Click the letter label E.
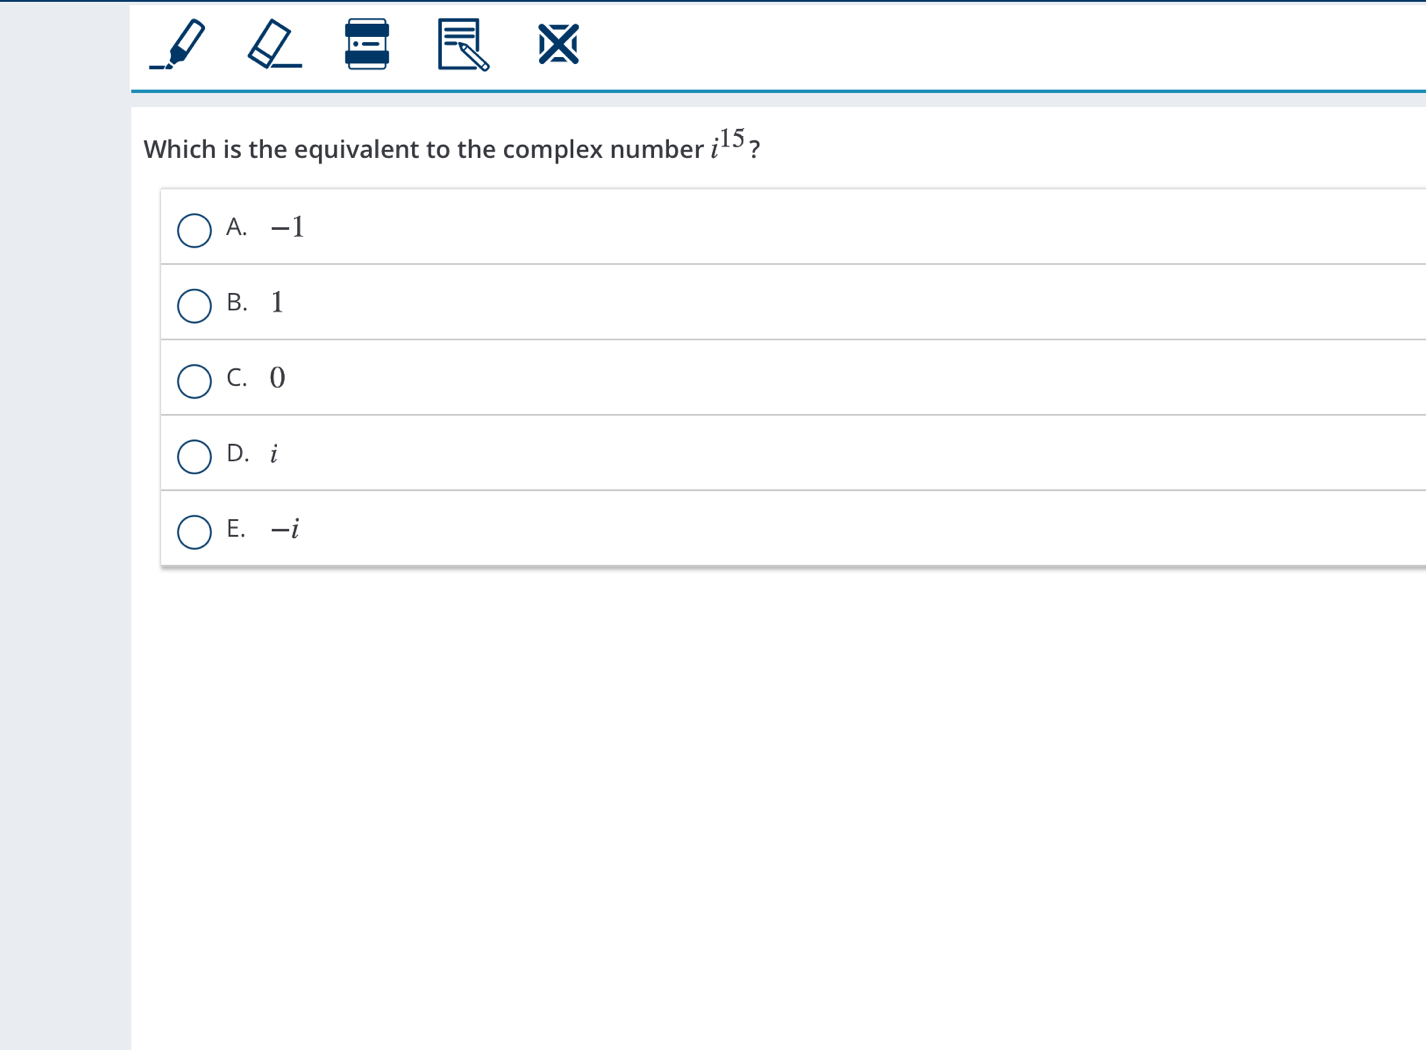This screenshot has width=1426, height=1050. [235, 529]
